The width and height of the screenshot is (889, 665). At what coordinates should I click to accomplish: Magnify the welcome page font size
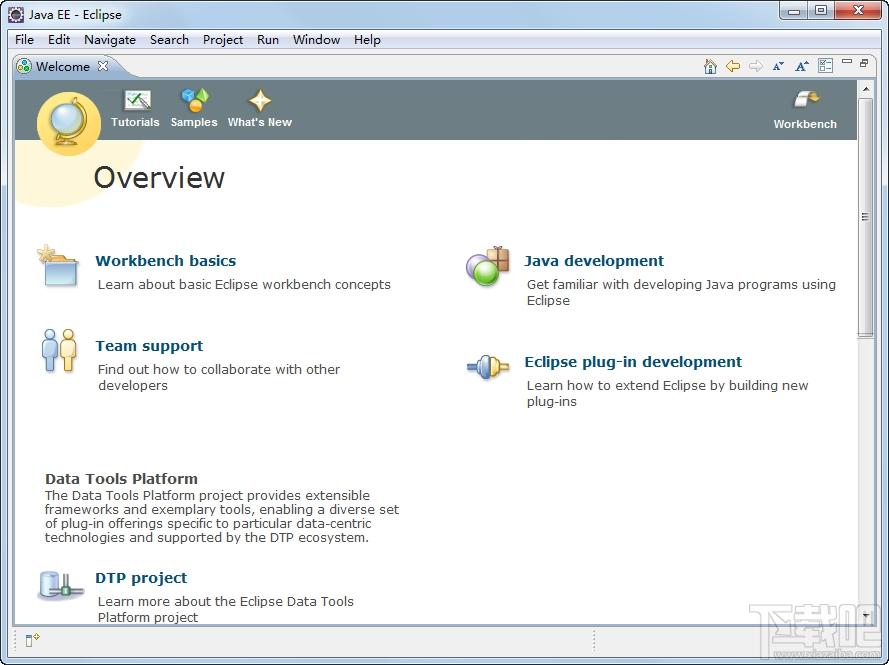(801, 66)
